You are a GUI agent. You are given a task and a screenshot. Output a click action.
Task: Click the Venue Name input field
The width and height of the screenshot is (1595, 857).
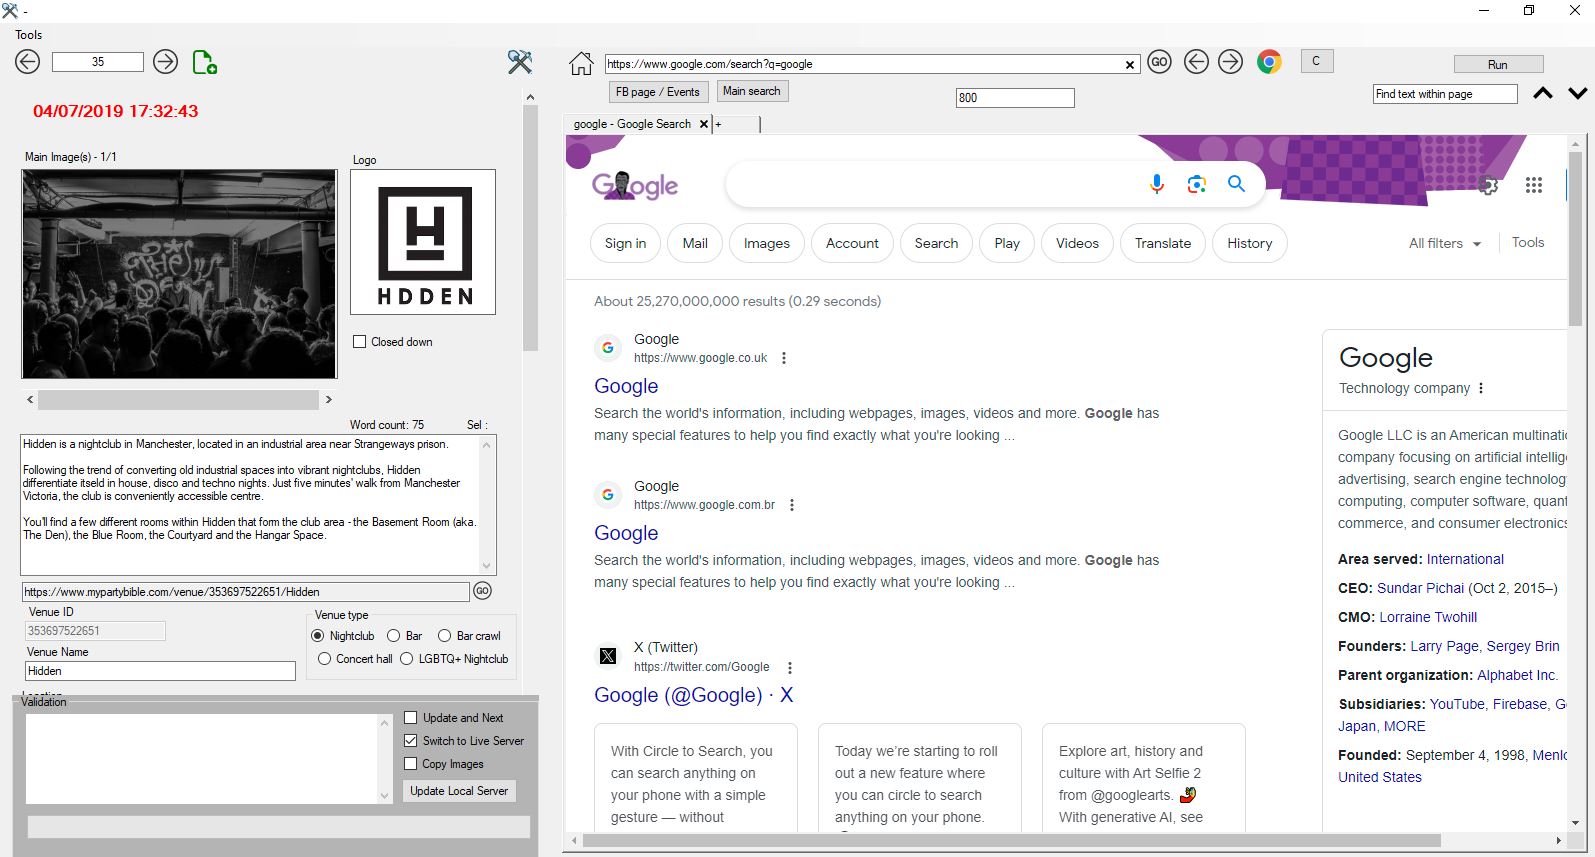[x=160, y=671]
